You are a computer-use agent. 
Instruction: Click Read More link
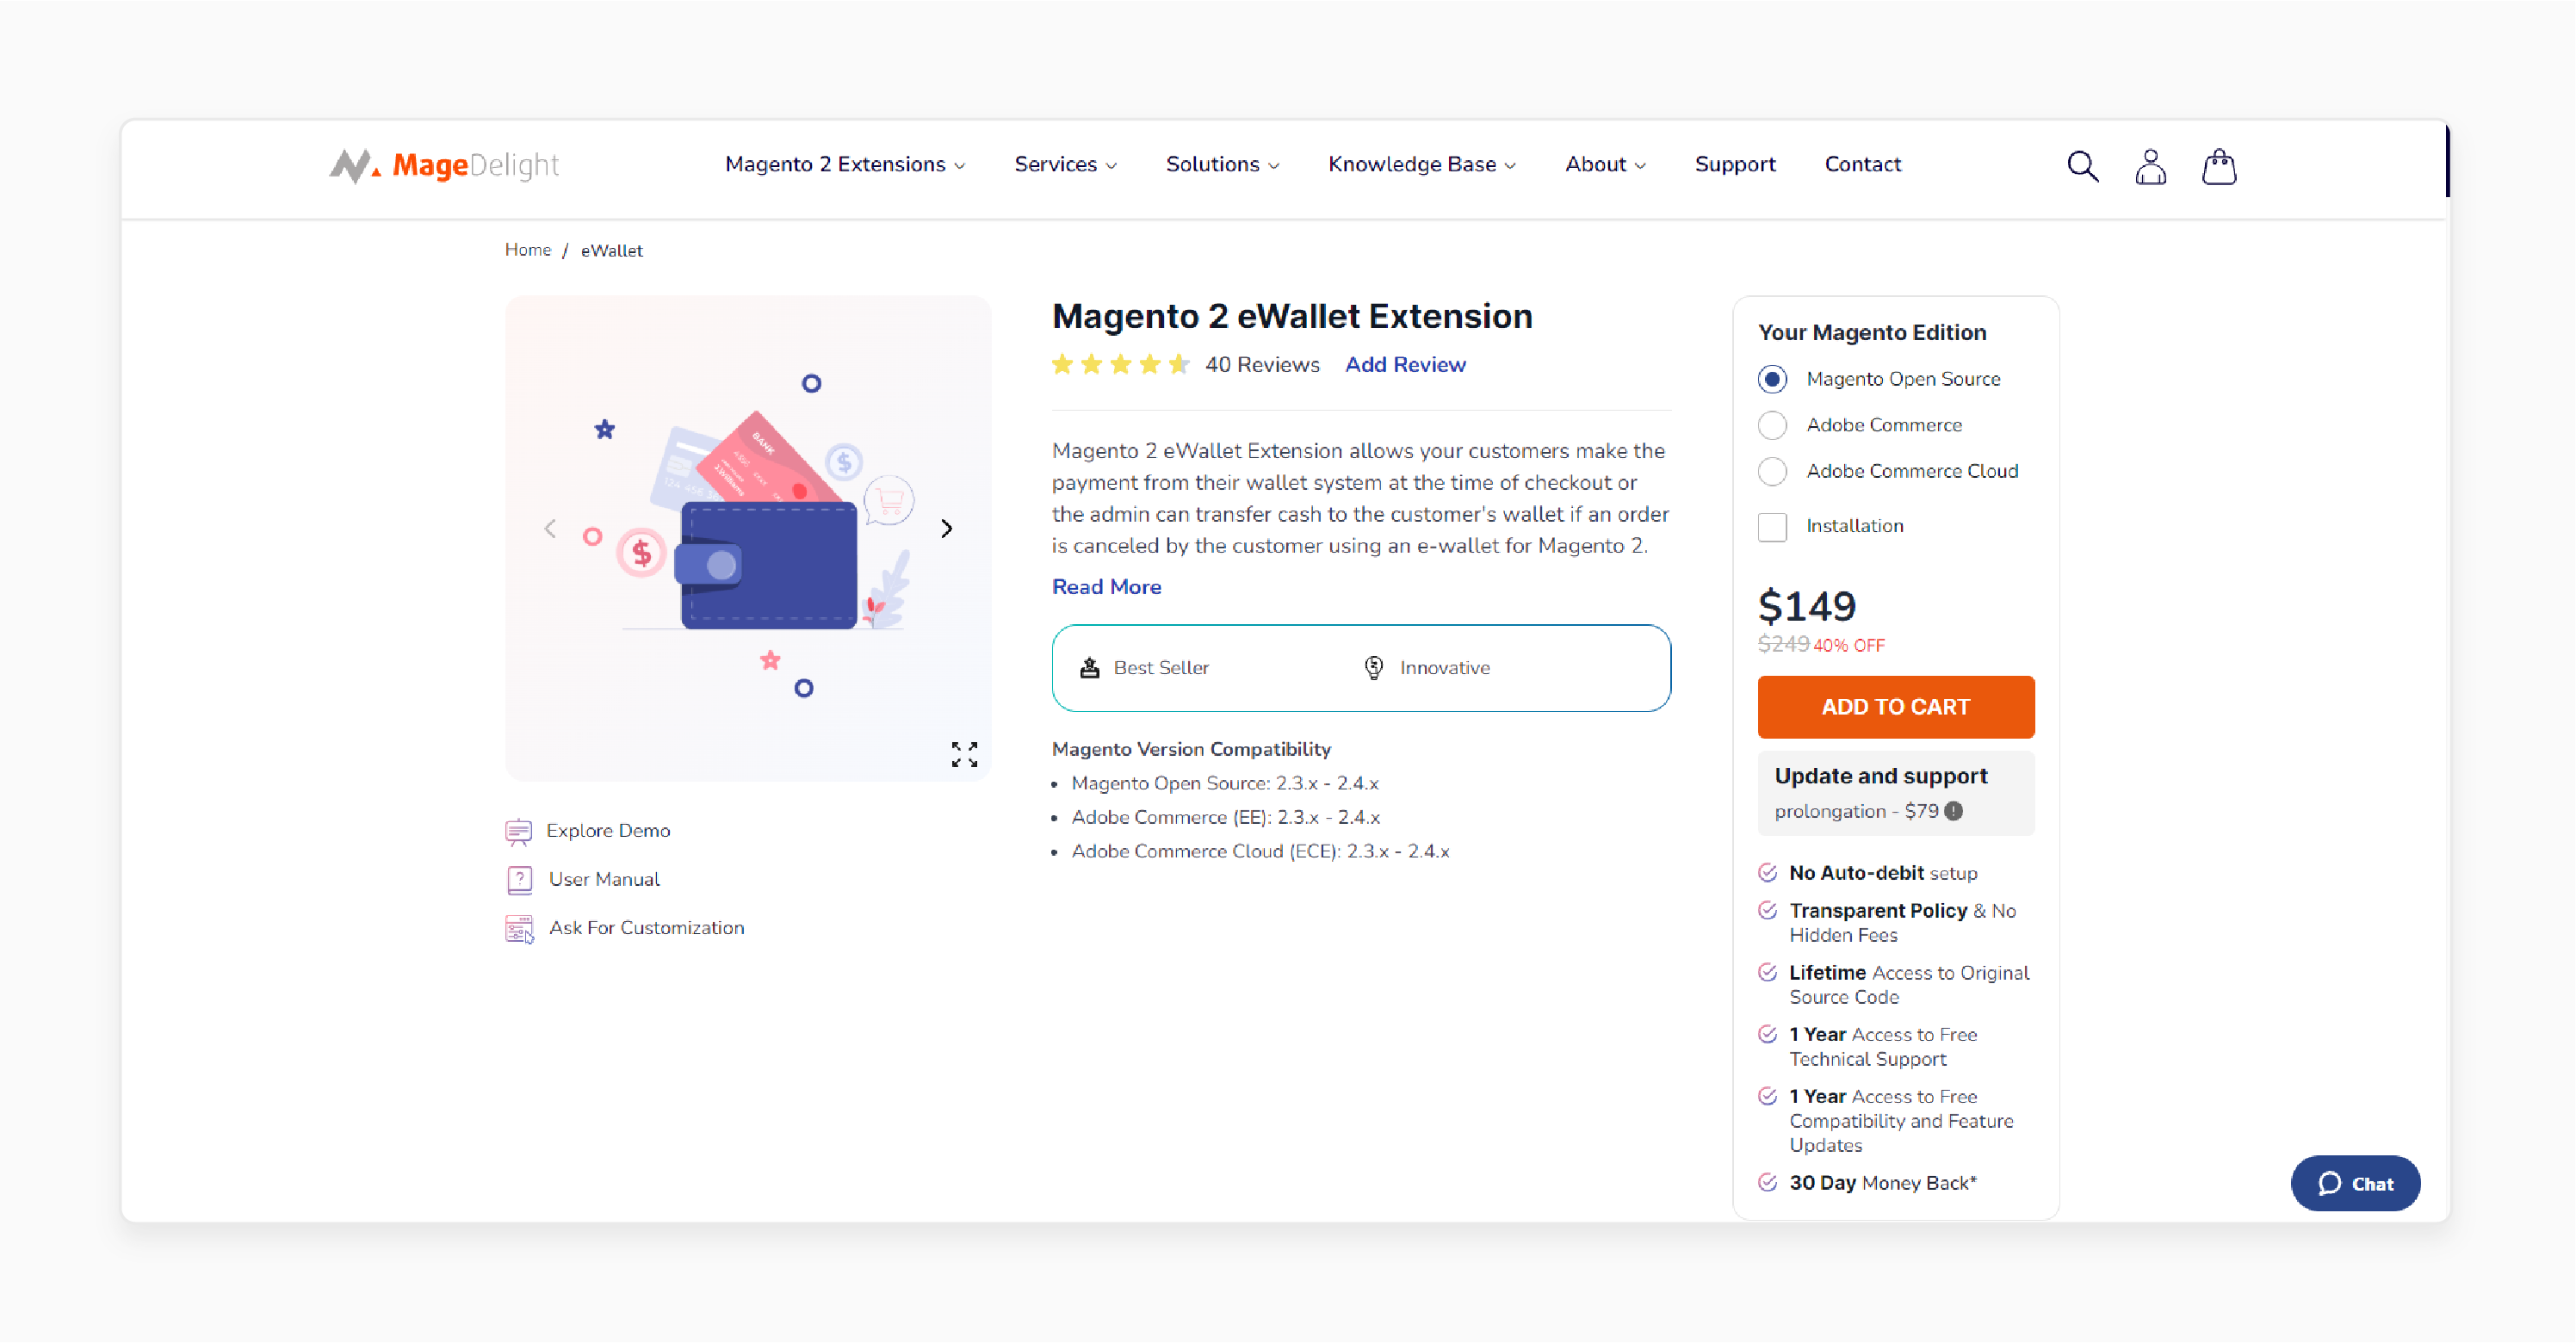coord(1106,587)
